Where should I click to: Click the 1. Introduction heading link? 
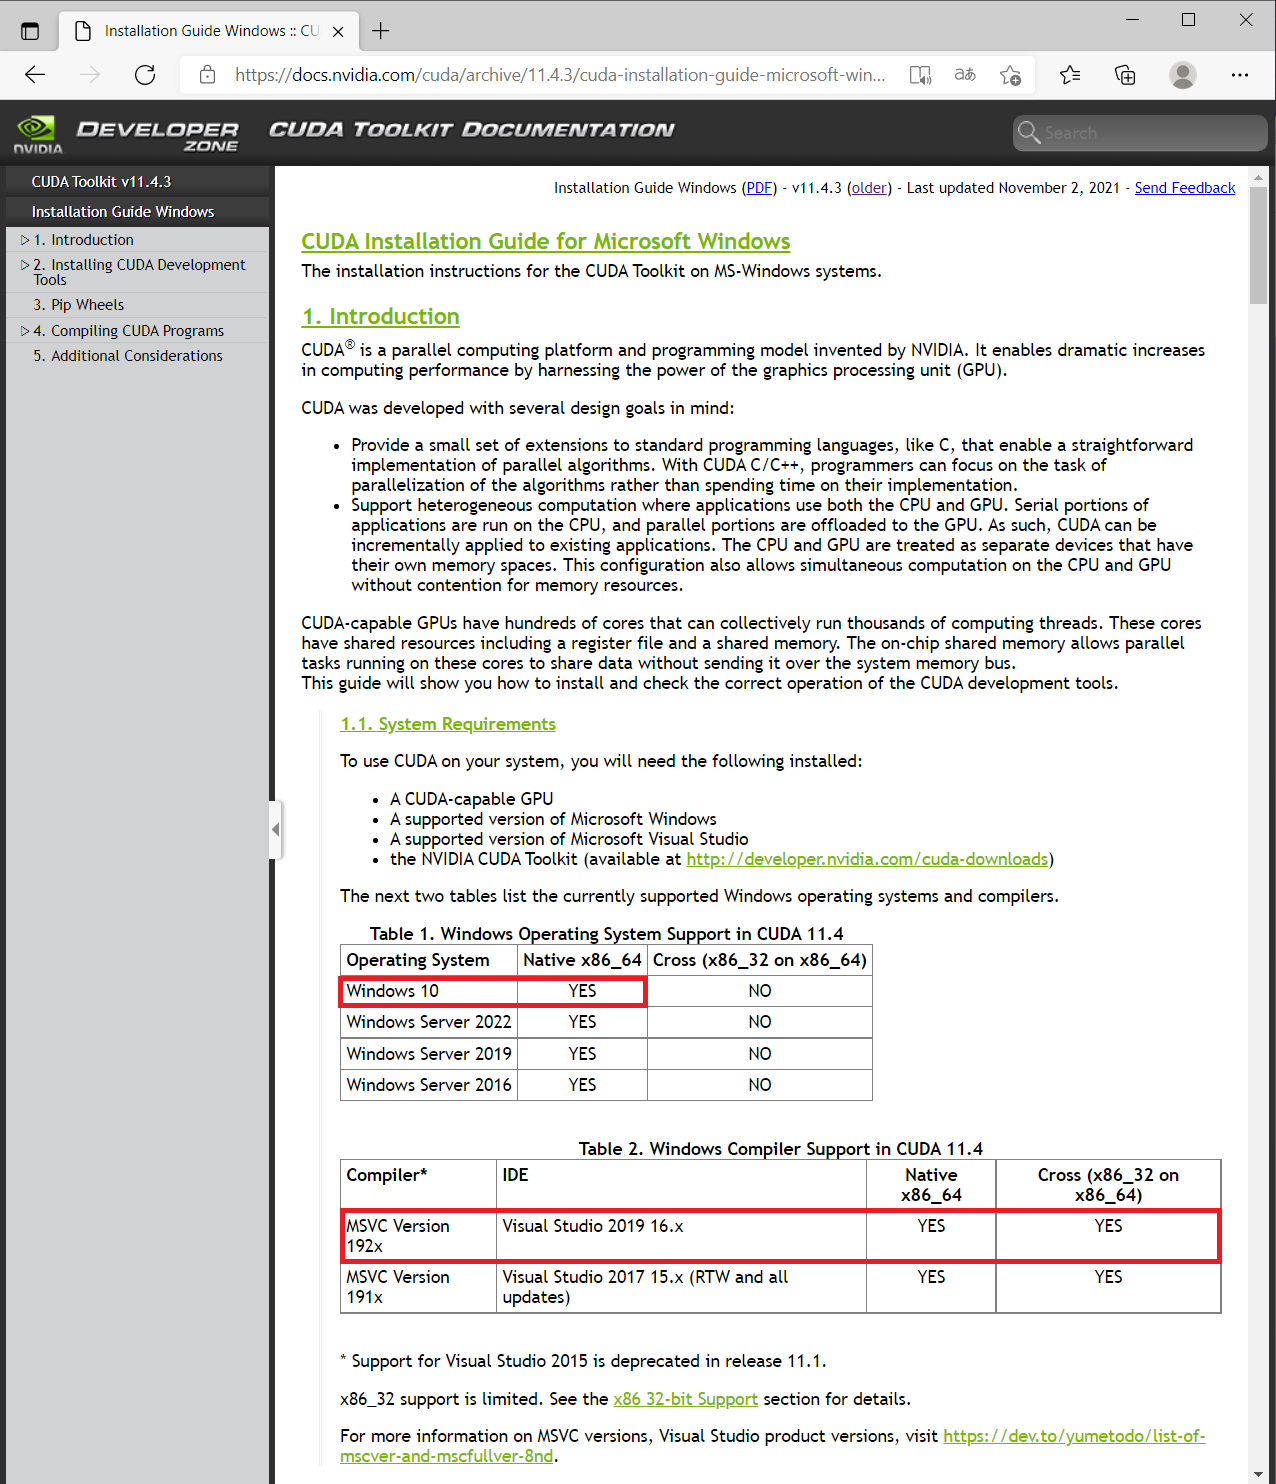click(380, 317)
